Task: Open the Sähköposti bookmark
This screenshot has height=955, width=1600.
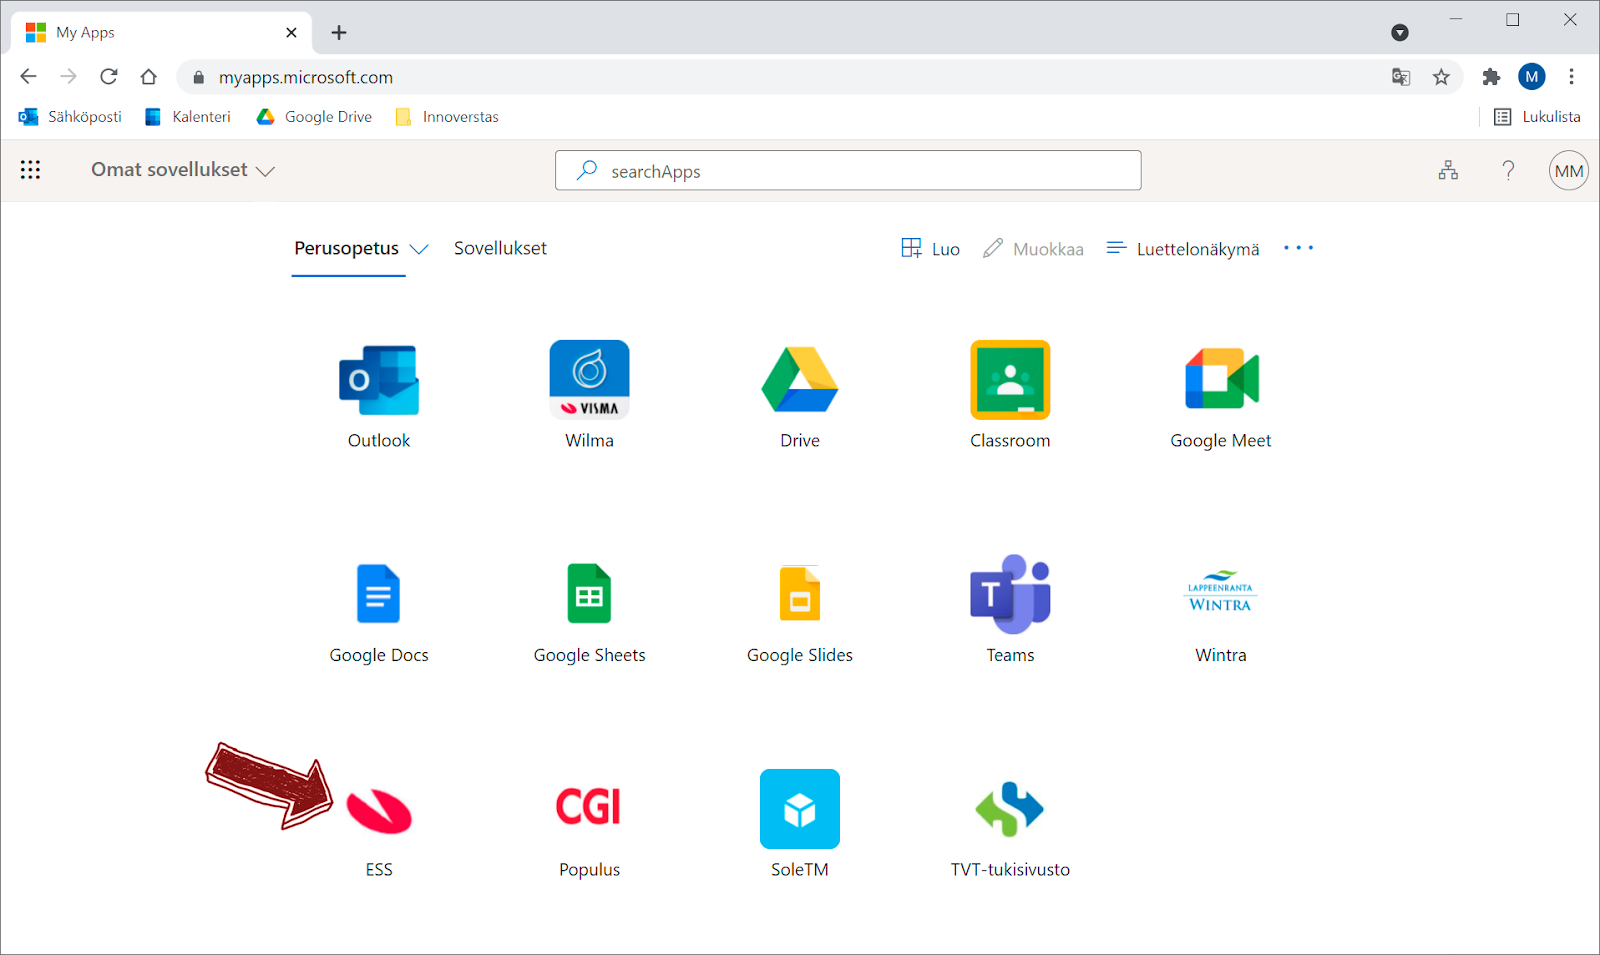Action: coord(70,117)
